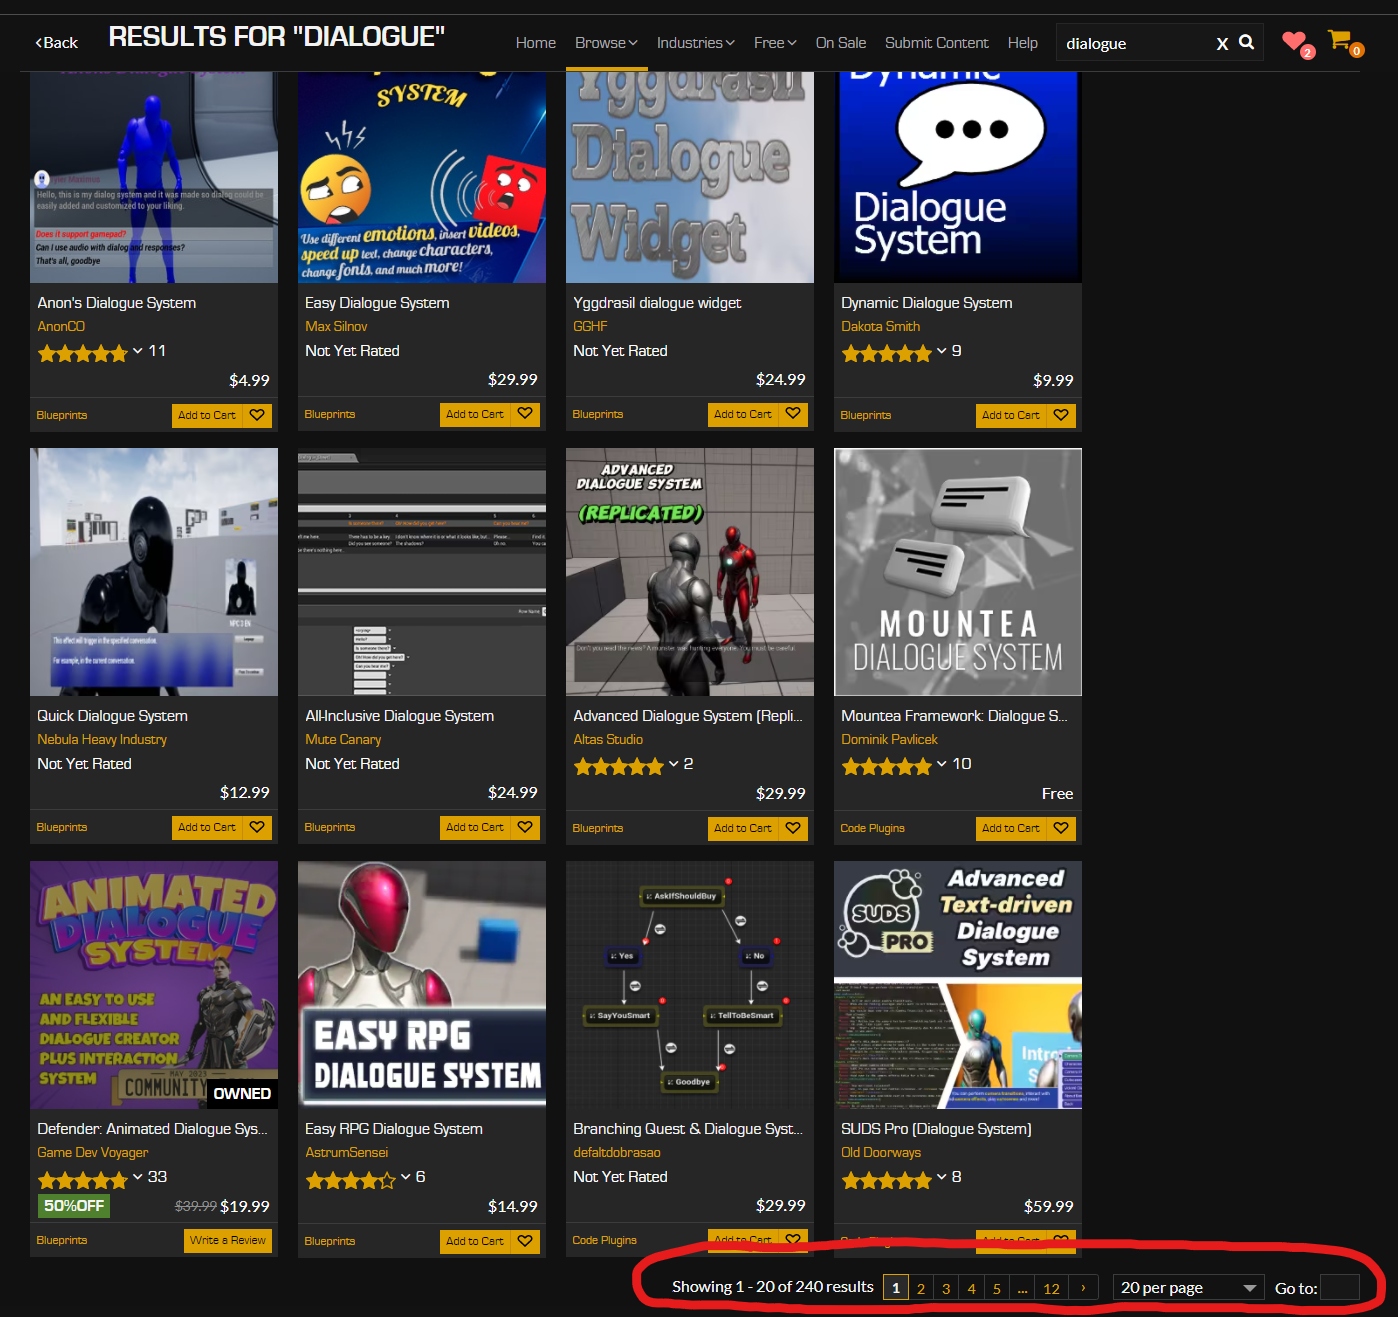Image resolution: width=1398 pixels, height=1317 pixels.
Task: Add Easy Dialogue System to cart
Action: [475, 414]
